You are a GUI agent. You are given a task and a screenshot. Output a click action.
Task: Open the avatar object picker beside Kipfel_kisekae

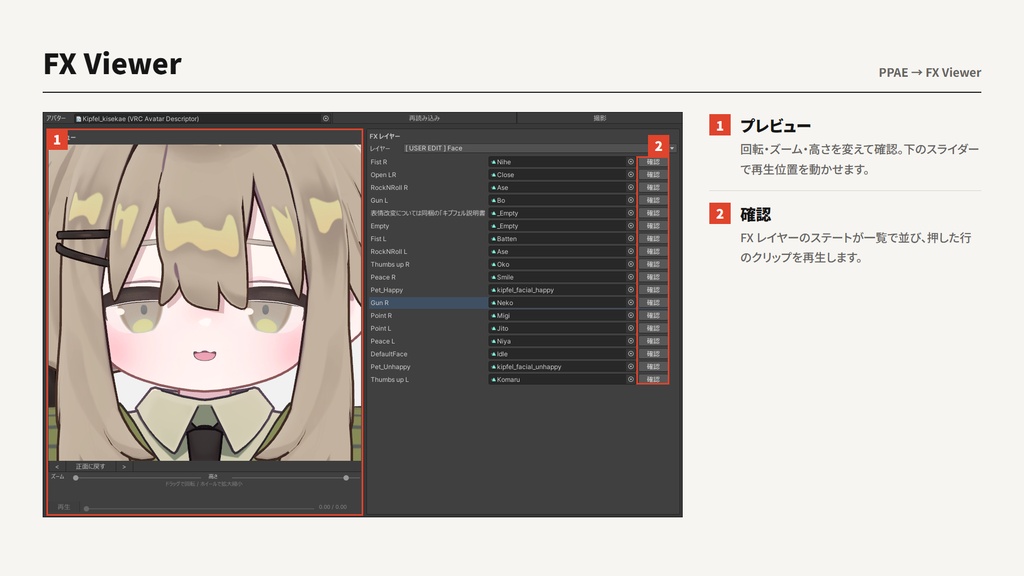tap(326, 119)
